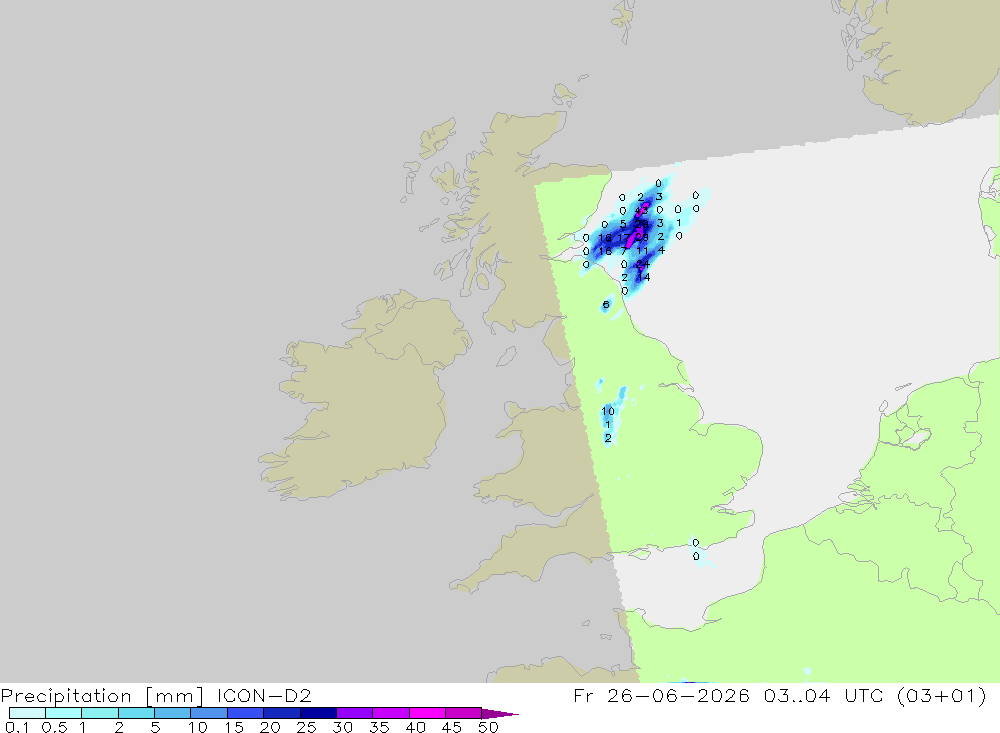Click the over-50 arrow tip of the legend

click(500, 714)
